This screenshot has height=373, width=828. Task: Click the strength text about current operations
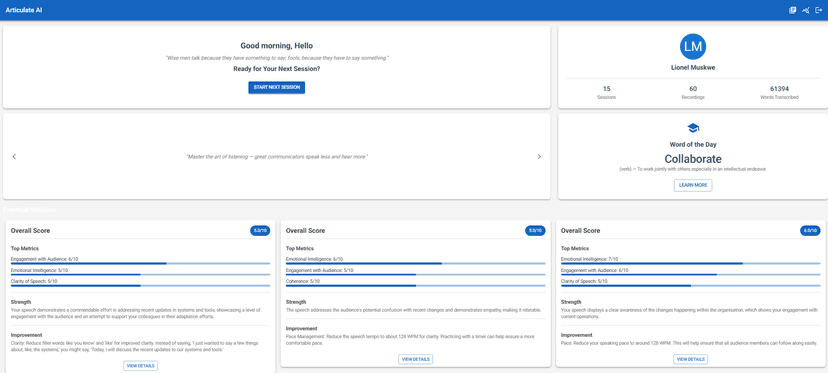[x=689, y=313]
